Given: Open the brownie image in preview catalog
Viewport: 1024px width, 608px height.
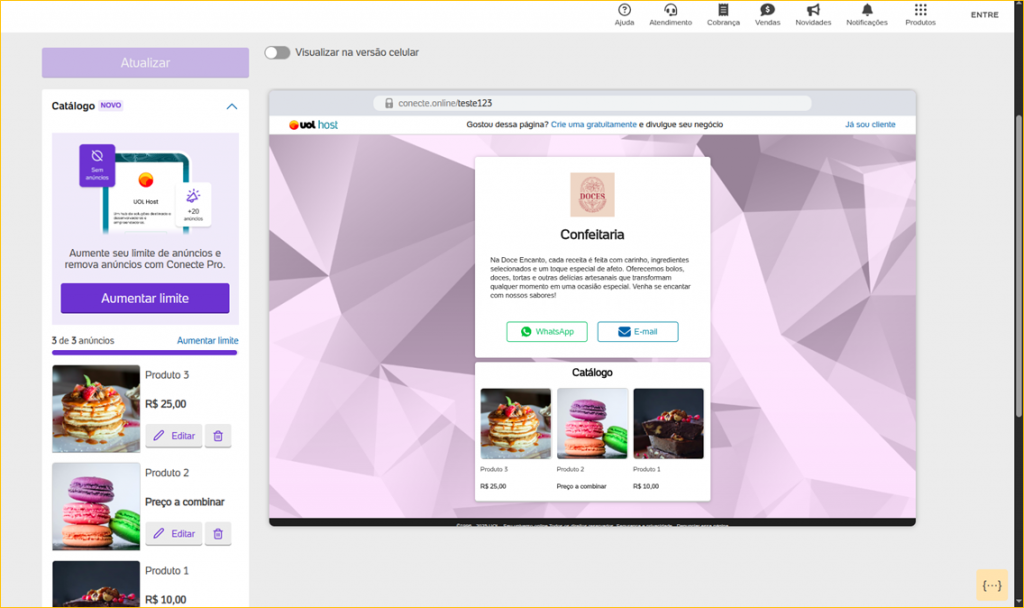Looking at the screenshot, I should click(669, 424).
